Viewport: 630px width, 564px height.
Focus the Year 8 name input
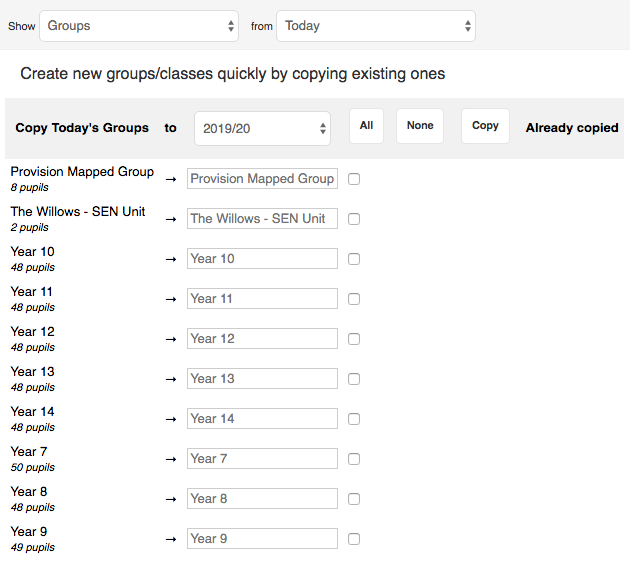coord(262,499)
